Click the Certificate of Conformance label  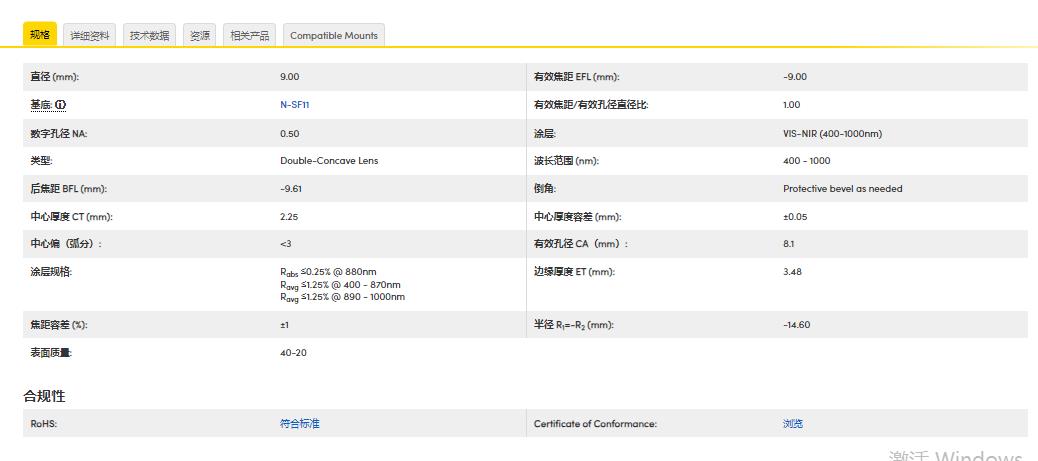point(595,424)
